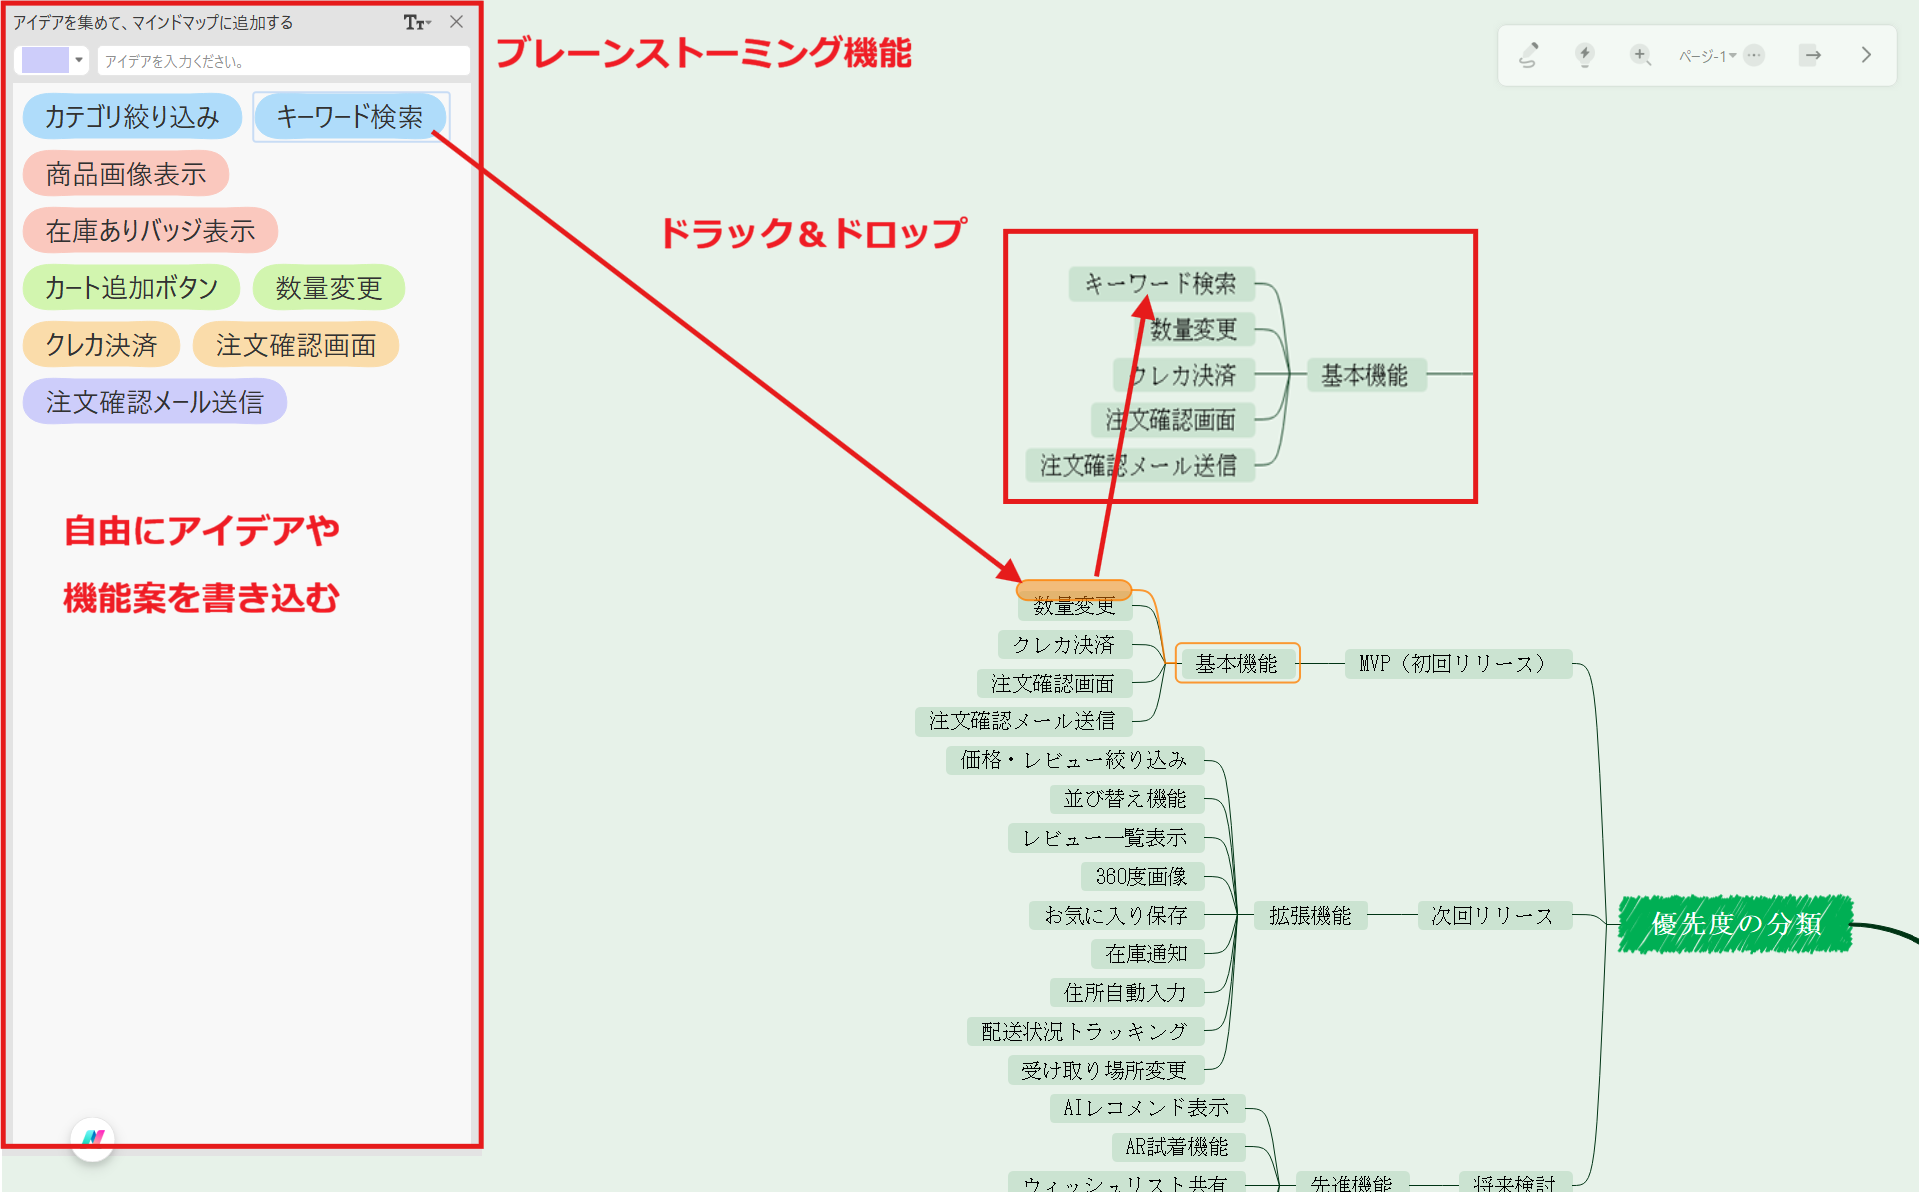Open the freehand pen drawing tool
The height and width of the screenshot is (1192, 1919).
pyautogui.click(x=1529, y=55)
